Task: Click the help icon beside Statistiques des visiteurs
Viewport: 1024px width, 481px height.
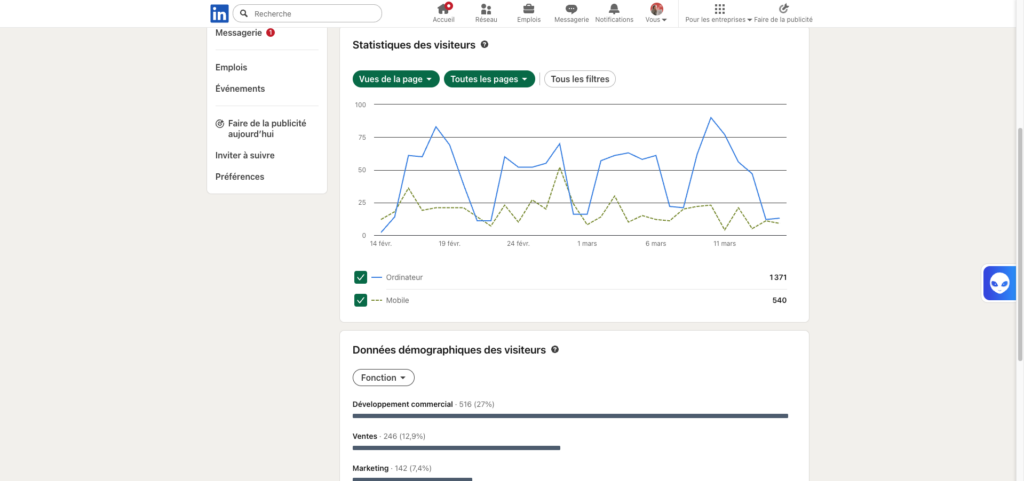Action: [485, 45]
